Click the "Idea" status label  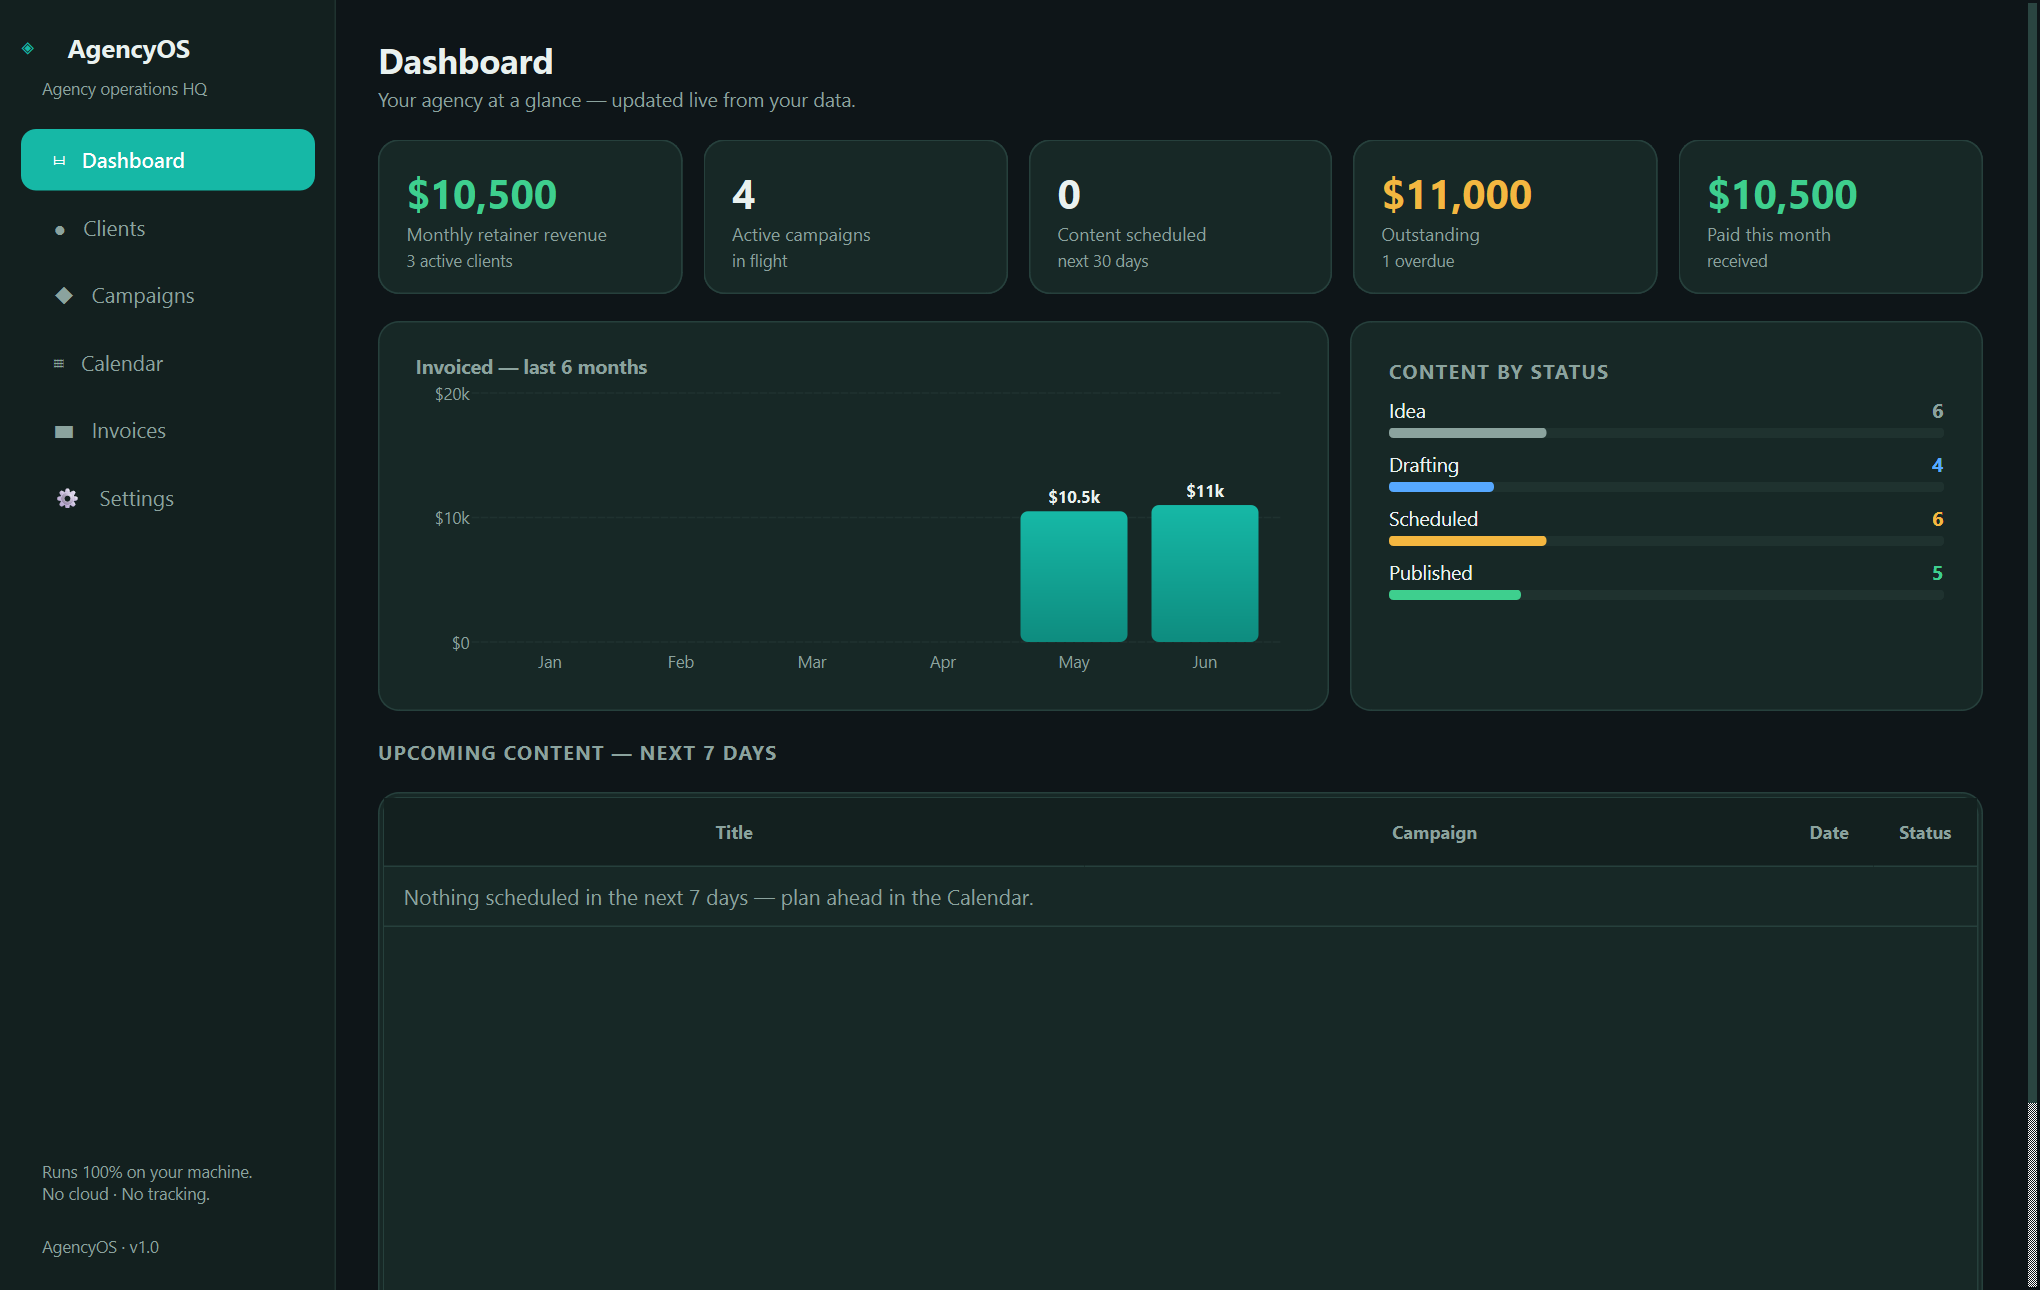[1407, 411]
